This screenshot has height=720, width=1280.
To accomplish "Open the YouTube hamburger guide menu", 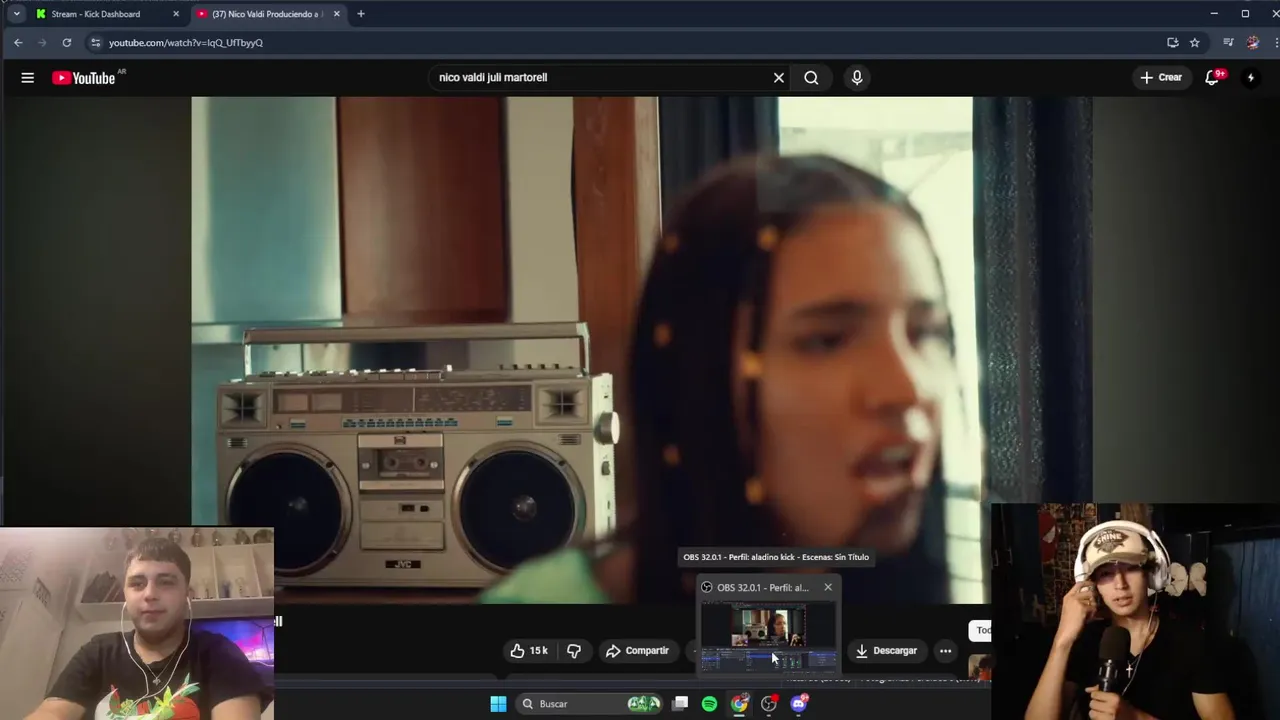I will click(28, 77).
